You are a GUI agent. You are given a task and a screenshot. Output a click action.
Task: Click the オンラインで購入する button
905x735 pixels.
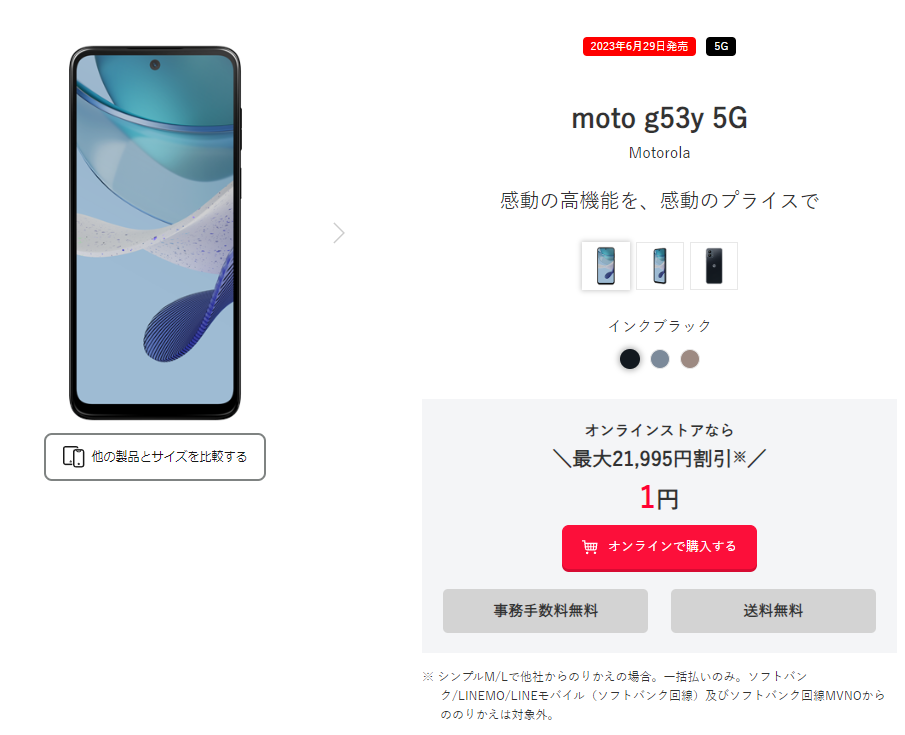click(659, 548)
